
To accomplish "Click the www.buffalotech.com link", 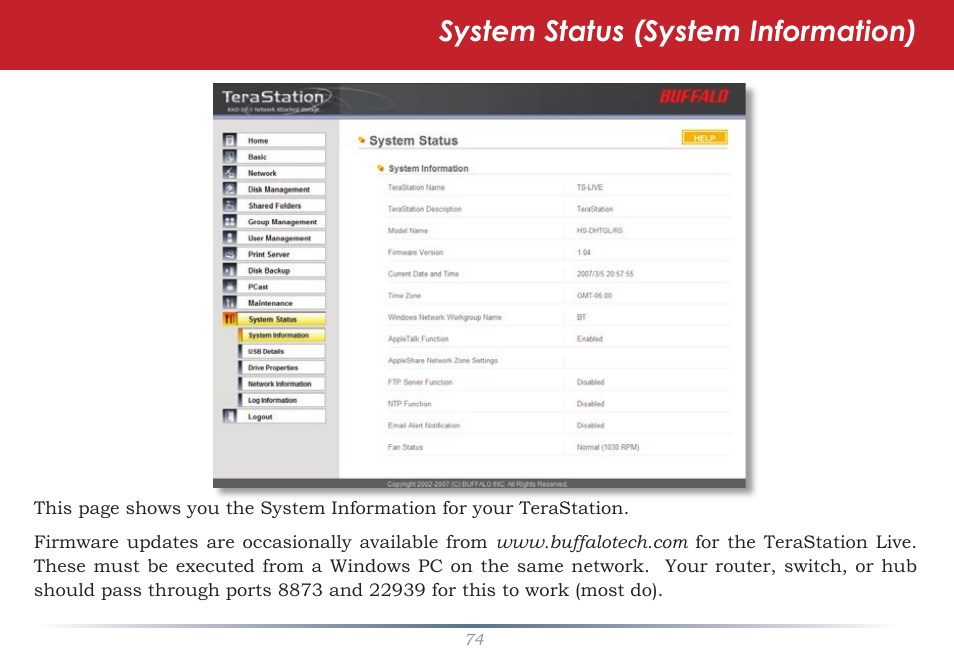I will point(592,542).
